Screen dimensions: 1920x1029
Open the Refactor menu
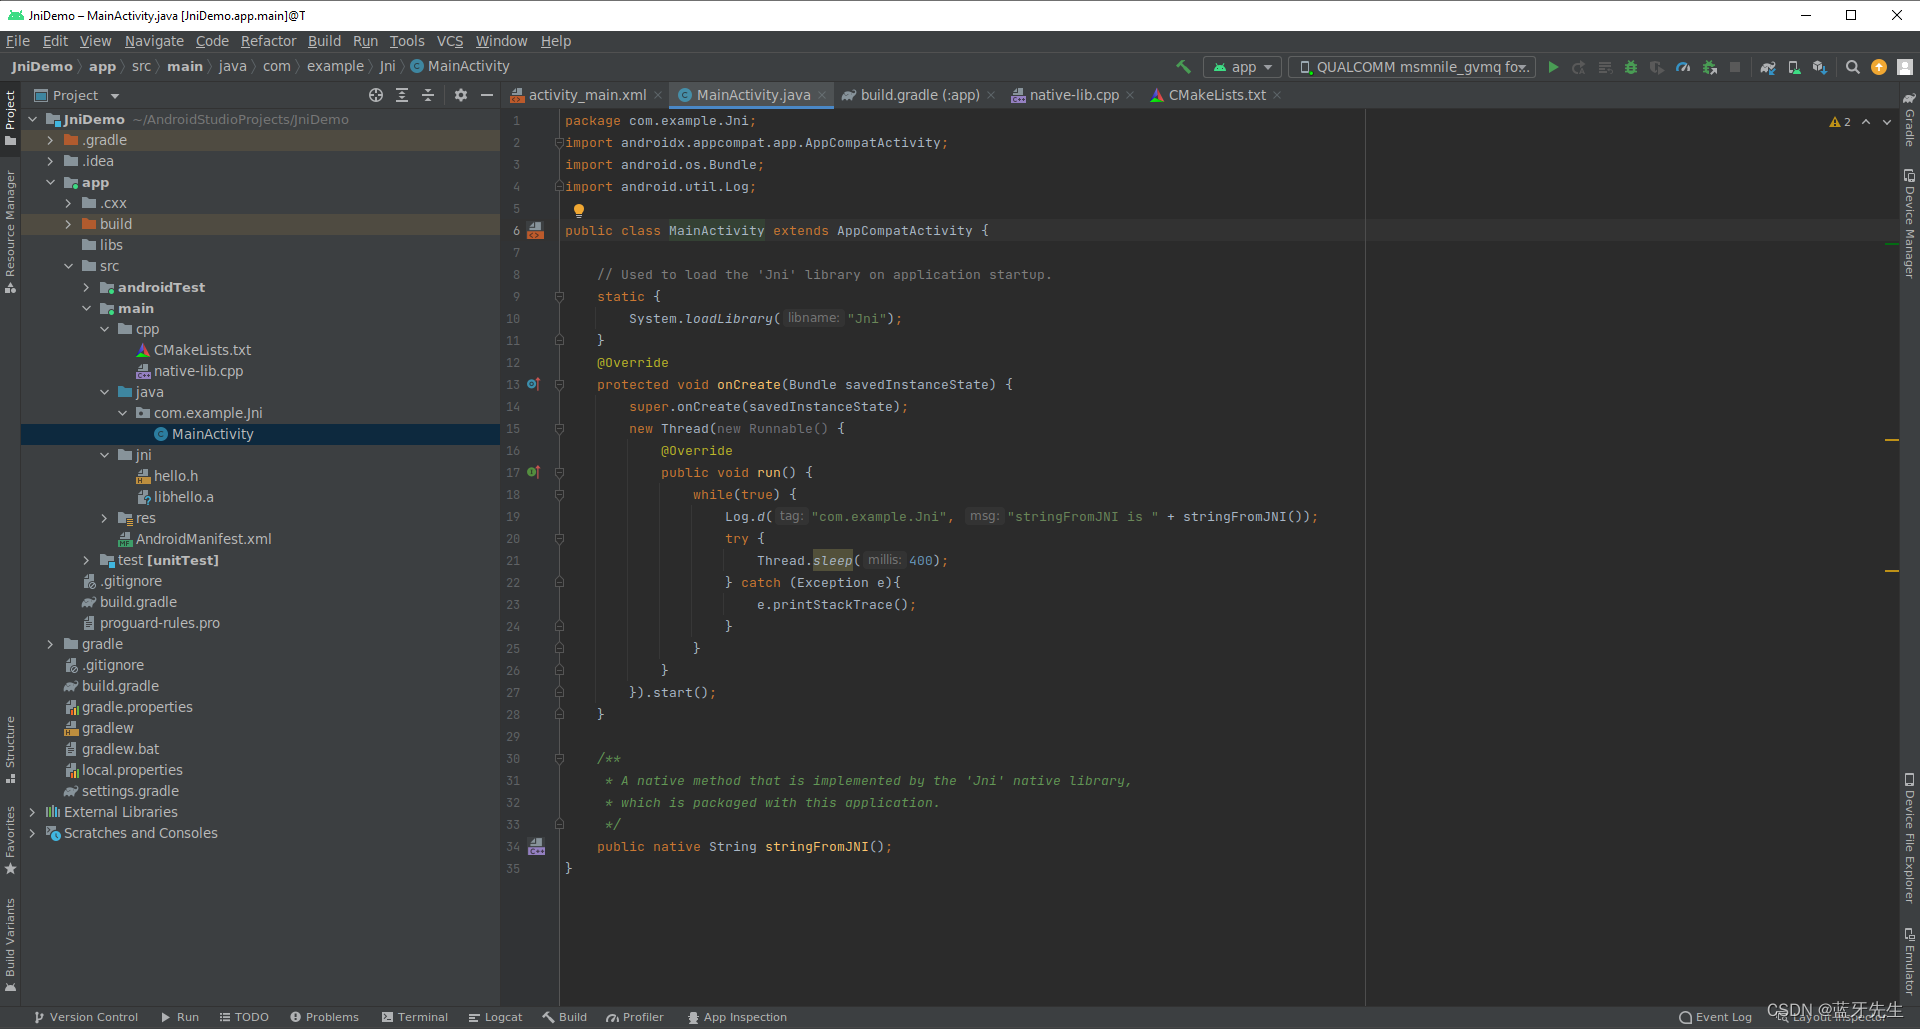tap(268, 41)
